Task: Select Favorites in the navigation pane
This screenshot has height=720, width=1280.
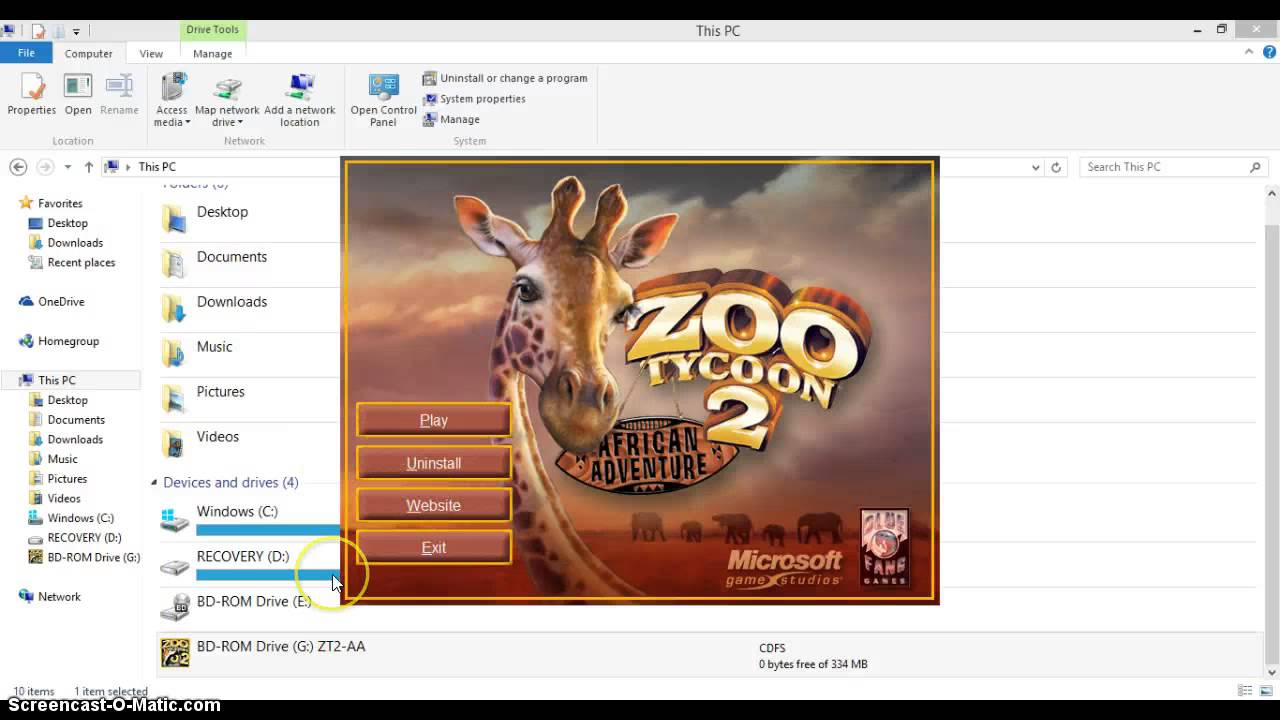Action: pyautogui.click(x=60, y=203)
